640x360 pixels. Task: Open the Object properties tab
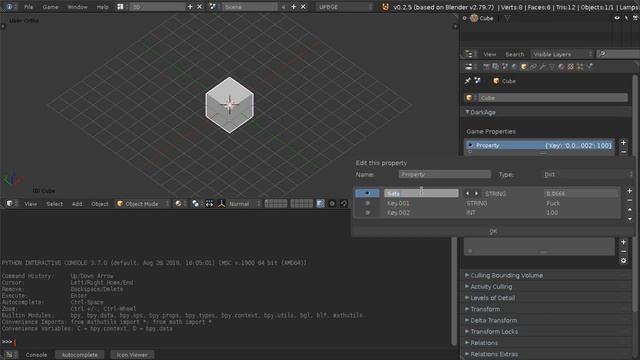pos(524,67)
